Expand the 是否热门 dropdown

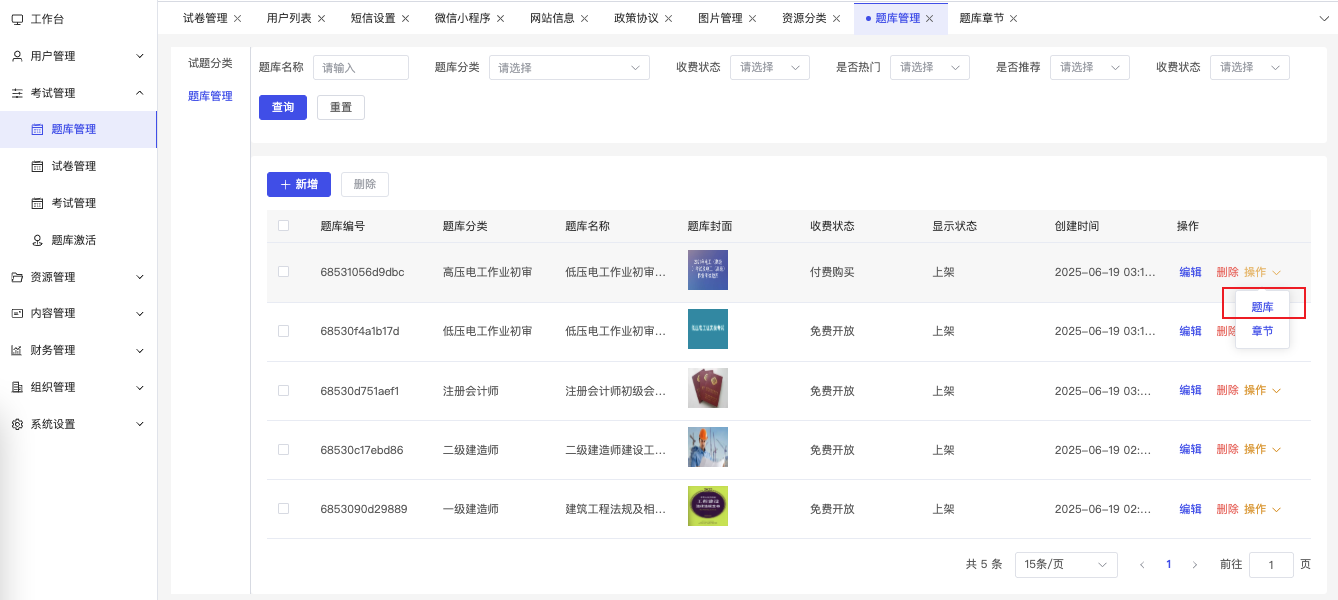(930, 67)
